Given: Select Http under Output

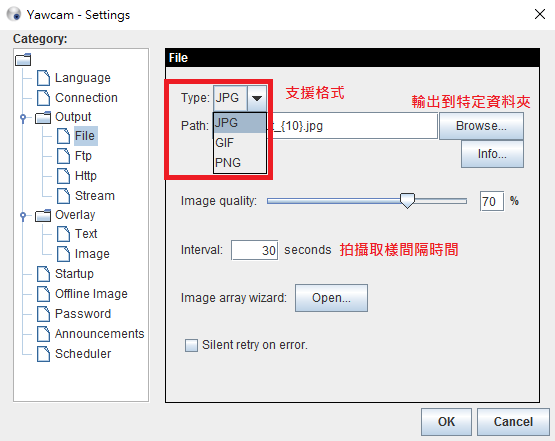Looking at the screenshot, I should click(86, 176).
